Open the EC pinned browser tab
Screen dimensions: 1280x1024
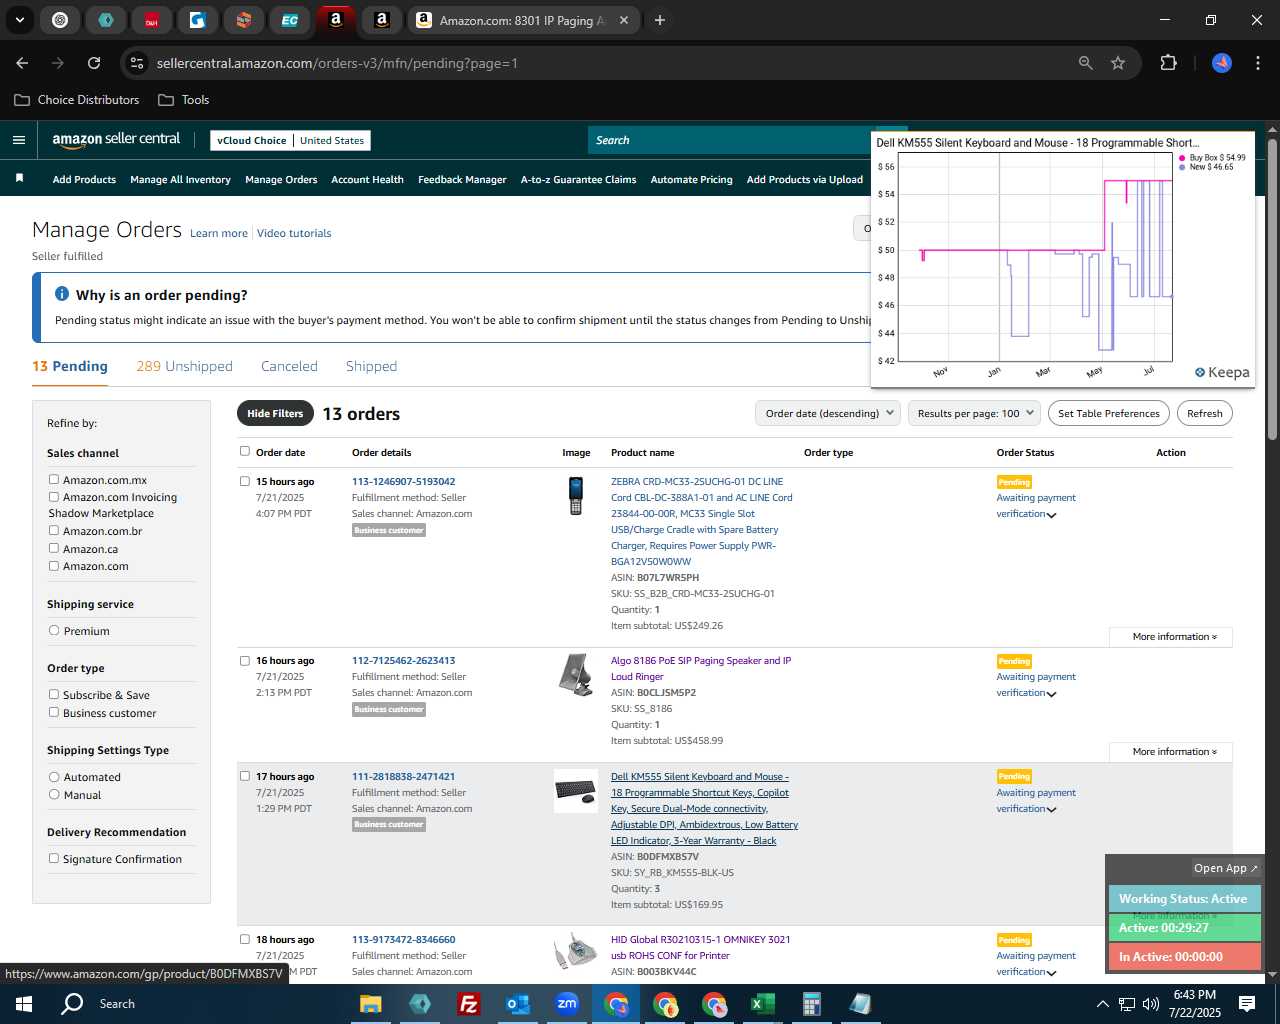click(x=290, y=20)
